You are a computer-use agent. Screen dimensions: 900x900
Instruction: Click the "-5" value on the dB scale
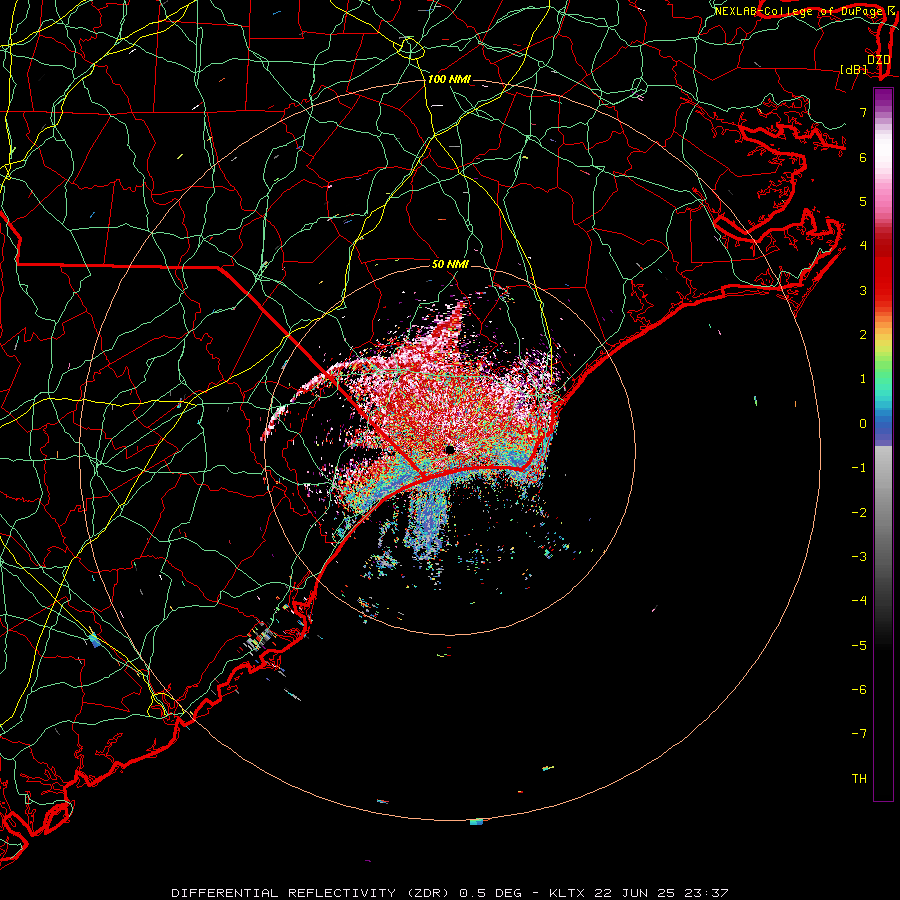859,646
